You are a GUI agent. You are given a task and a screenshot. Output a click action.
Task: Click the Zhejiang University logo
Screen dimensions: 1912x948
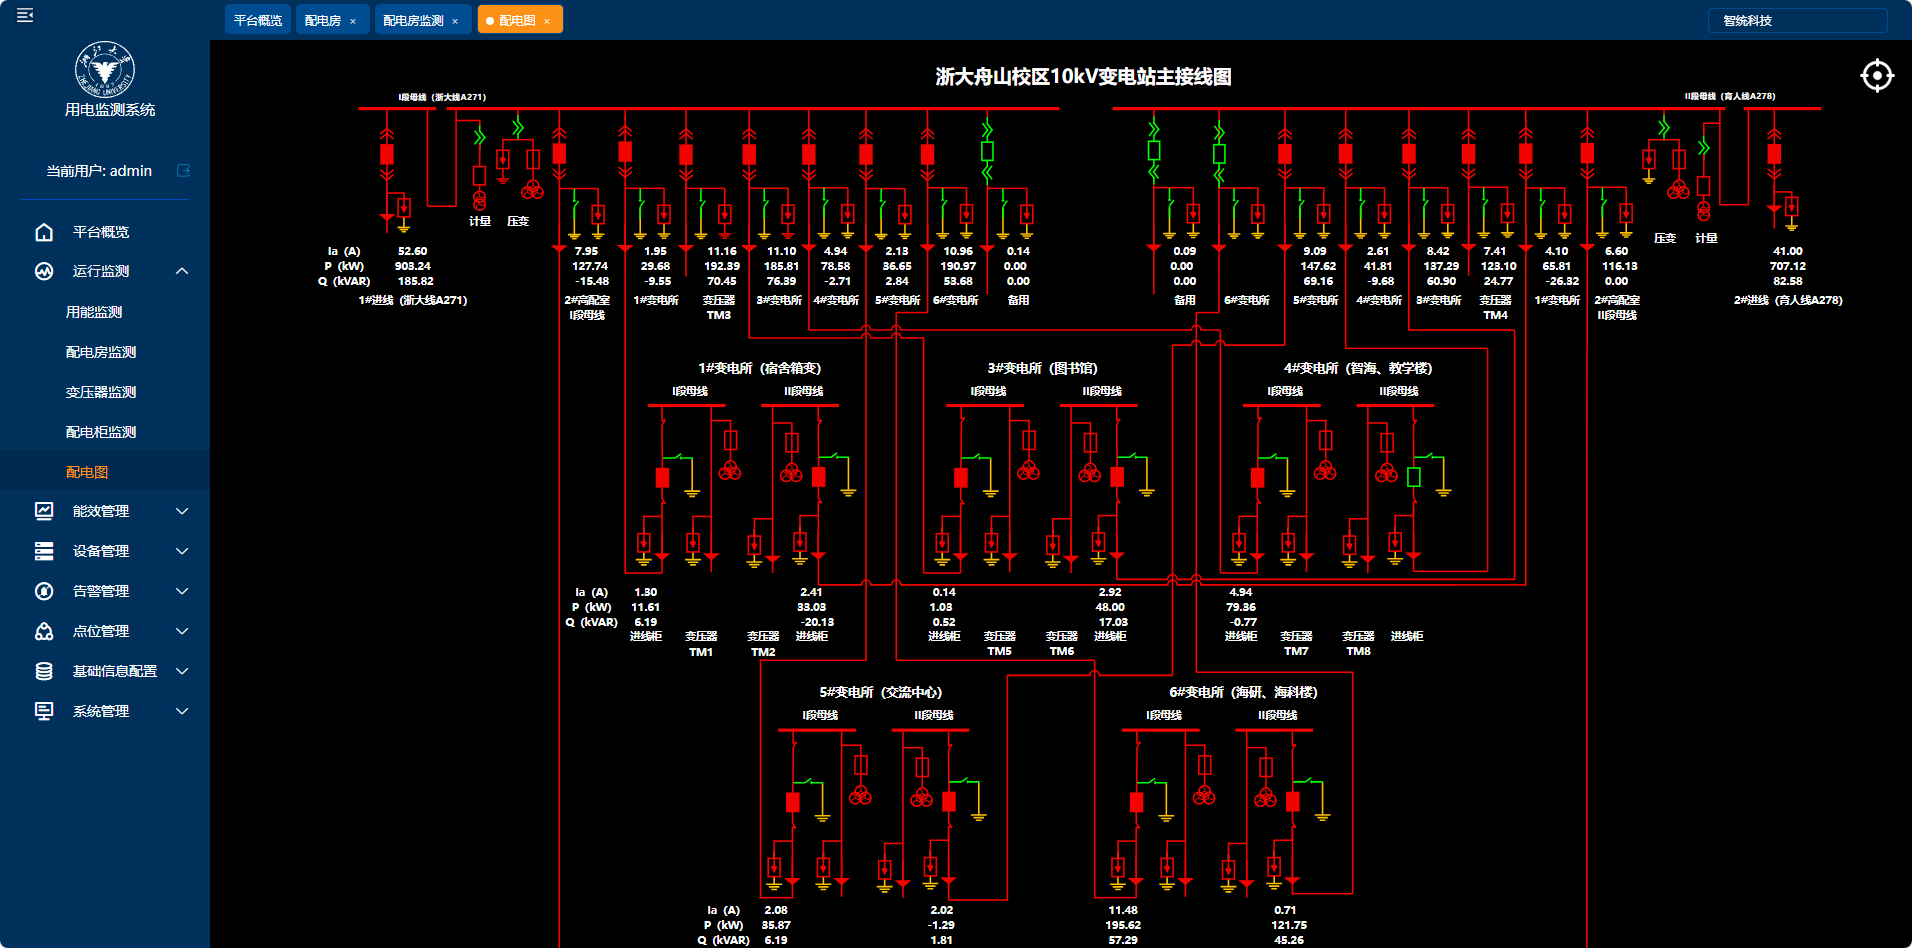coord(105,70)
